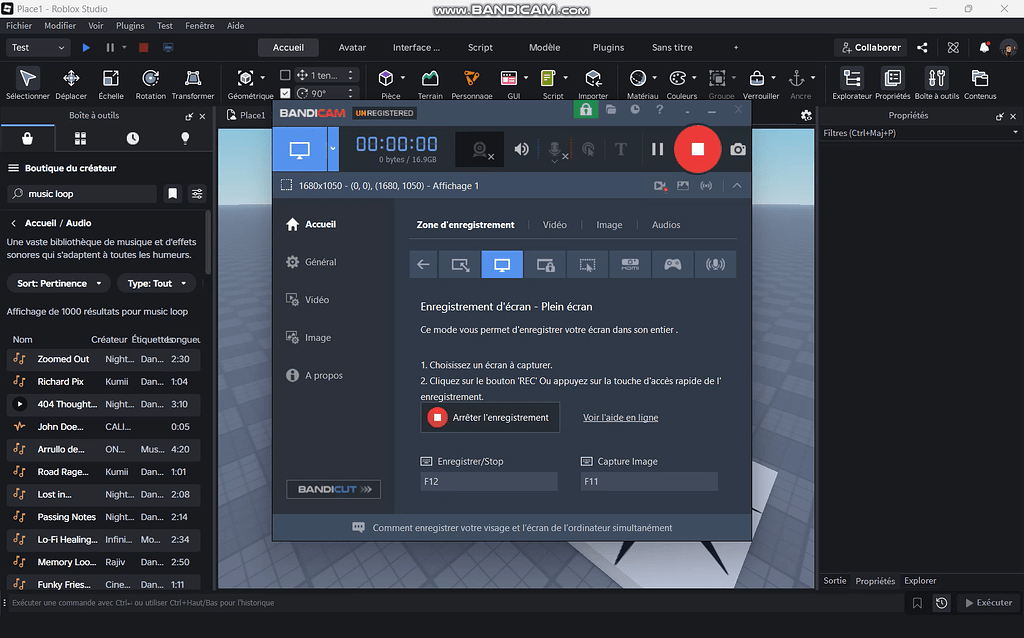This screenshot has width=1024, height=638.
Task: Open Bandicam scheduled recording clock icon
Action: click(x=635, y=110)
